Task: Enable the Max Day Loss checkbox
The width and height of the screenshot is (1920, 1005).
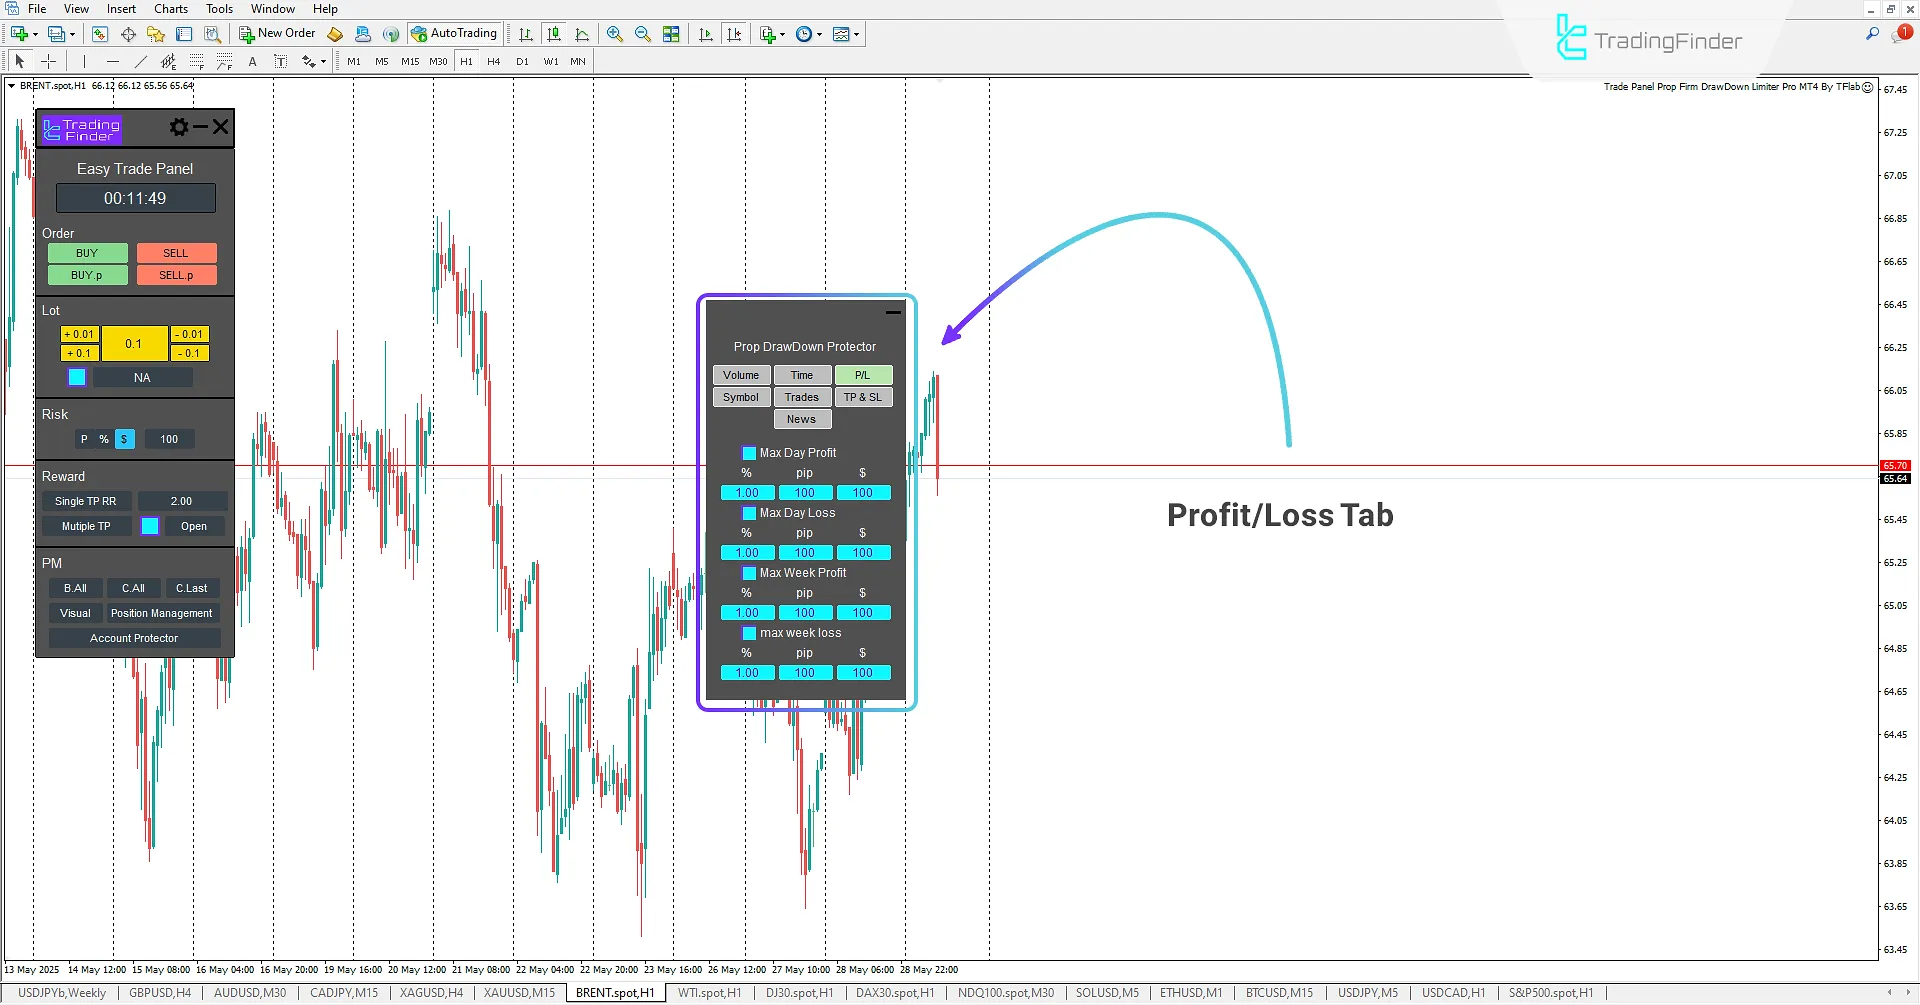Action: click(750, 512)
